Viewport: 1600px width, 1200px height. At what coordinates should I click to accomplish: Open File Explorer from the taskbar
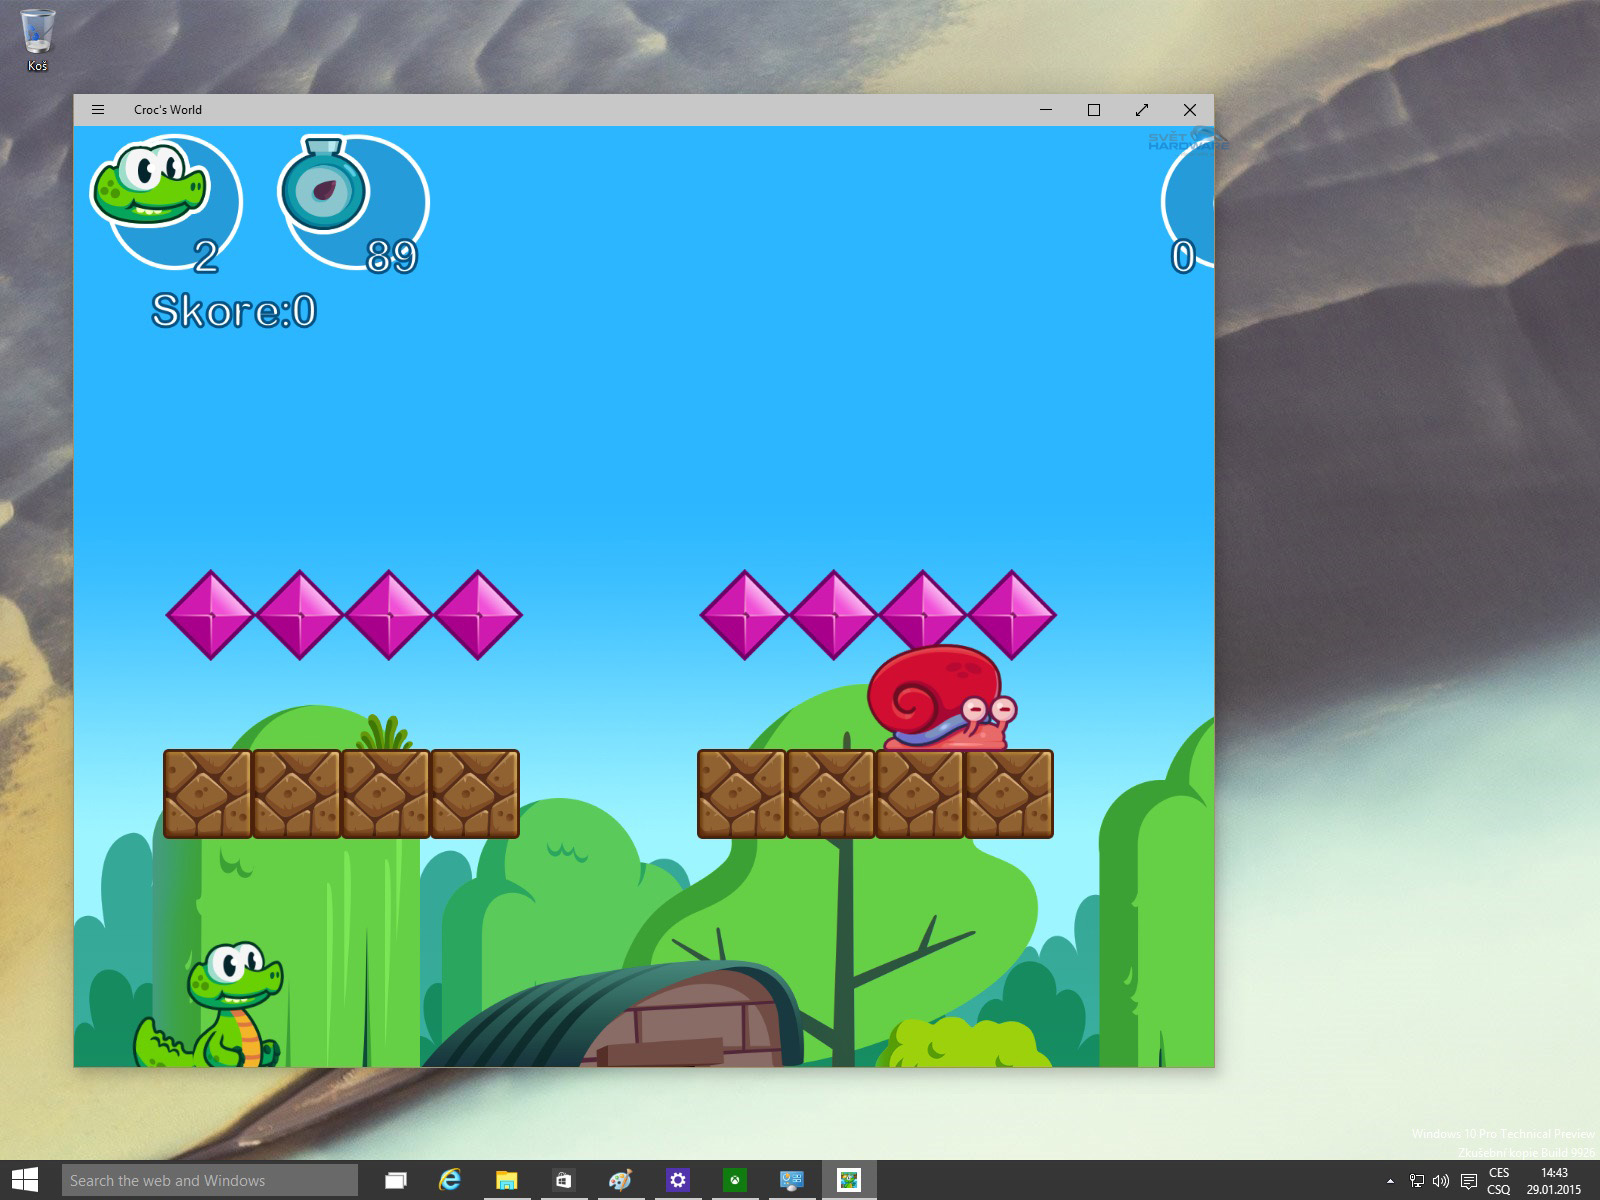[x=507, y=1180]
